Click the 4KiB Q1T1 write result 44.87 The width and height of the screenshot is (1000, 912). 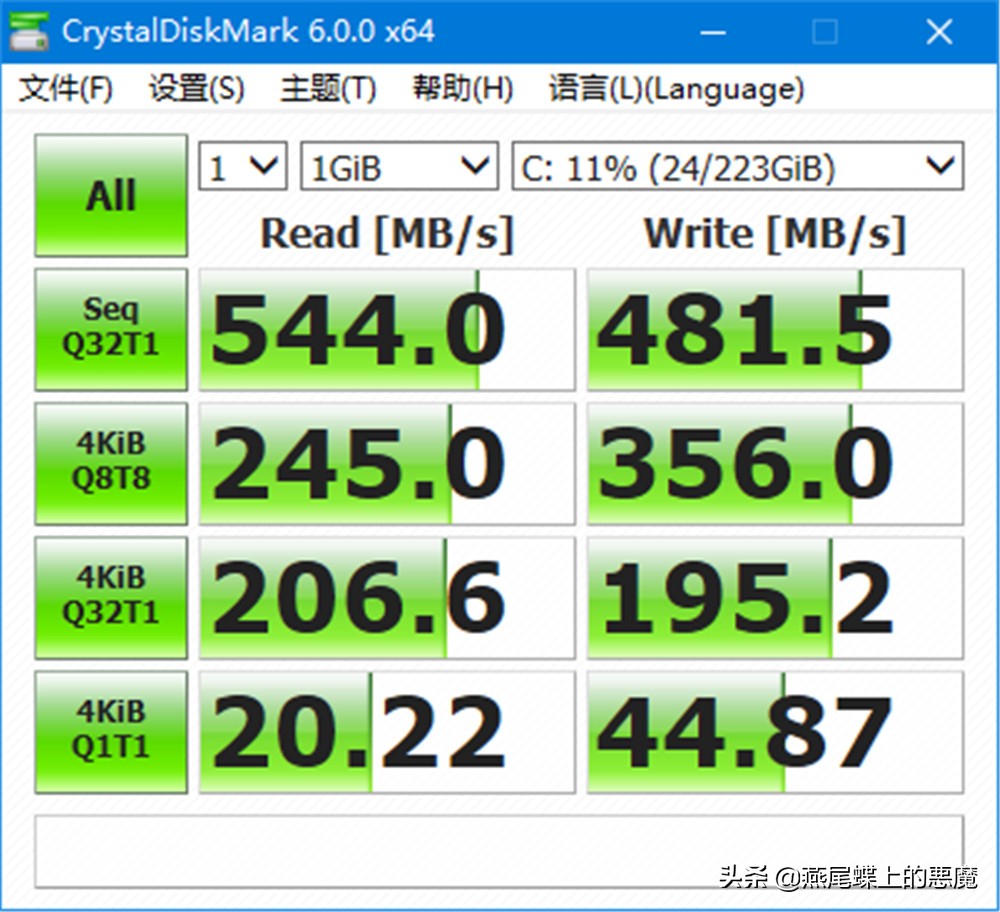[775, 732]
